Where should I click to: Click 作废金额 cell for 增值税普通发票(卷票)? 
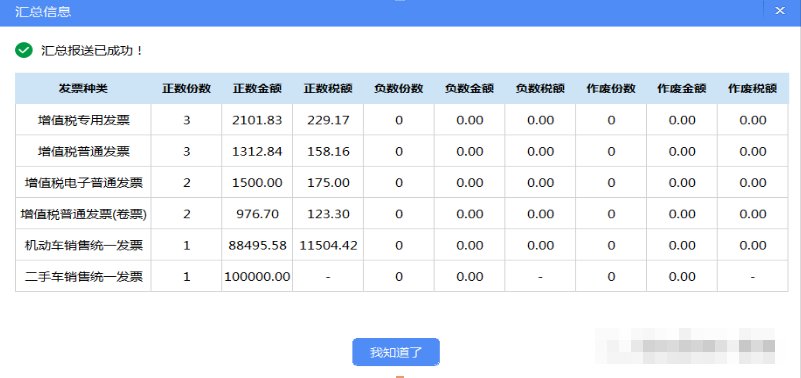click(x=682, y=214)
